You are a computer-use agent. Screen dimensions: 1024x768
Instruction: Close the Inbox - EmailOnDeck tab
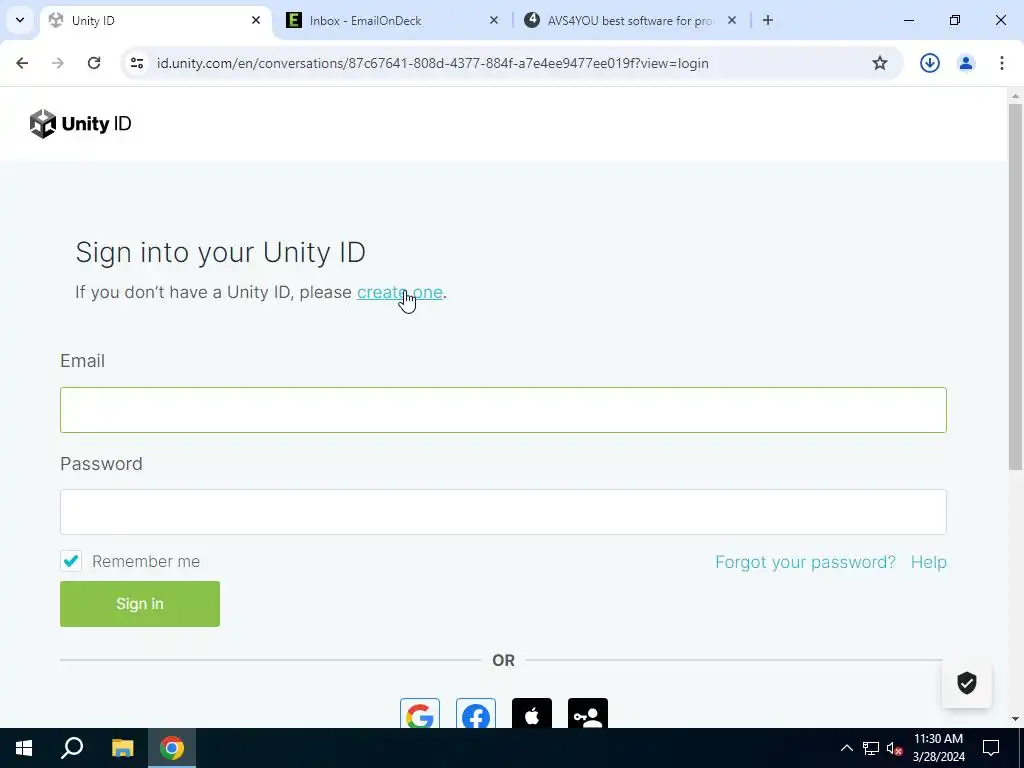tap(494, 20)
